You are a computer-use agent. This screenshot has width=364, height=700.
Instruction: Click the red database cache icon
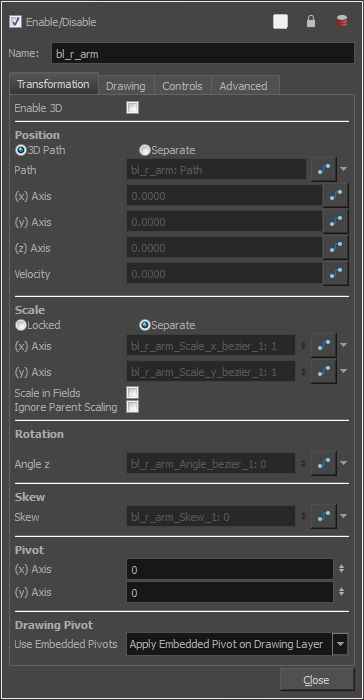pyautogui.click(x=342, y=21)
